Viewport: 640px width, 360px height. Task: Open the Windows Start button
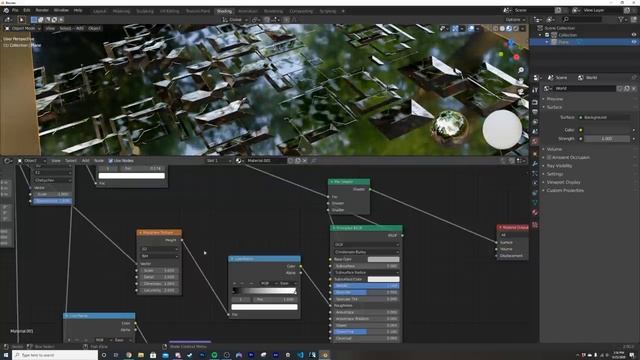coord(6,355)
